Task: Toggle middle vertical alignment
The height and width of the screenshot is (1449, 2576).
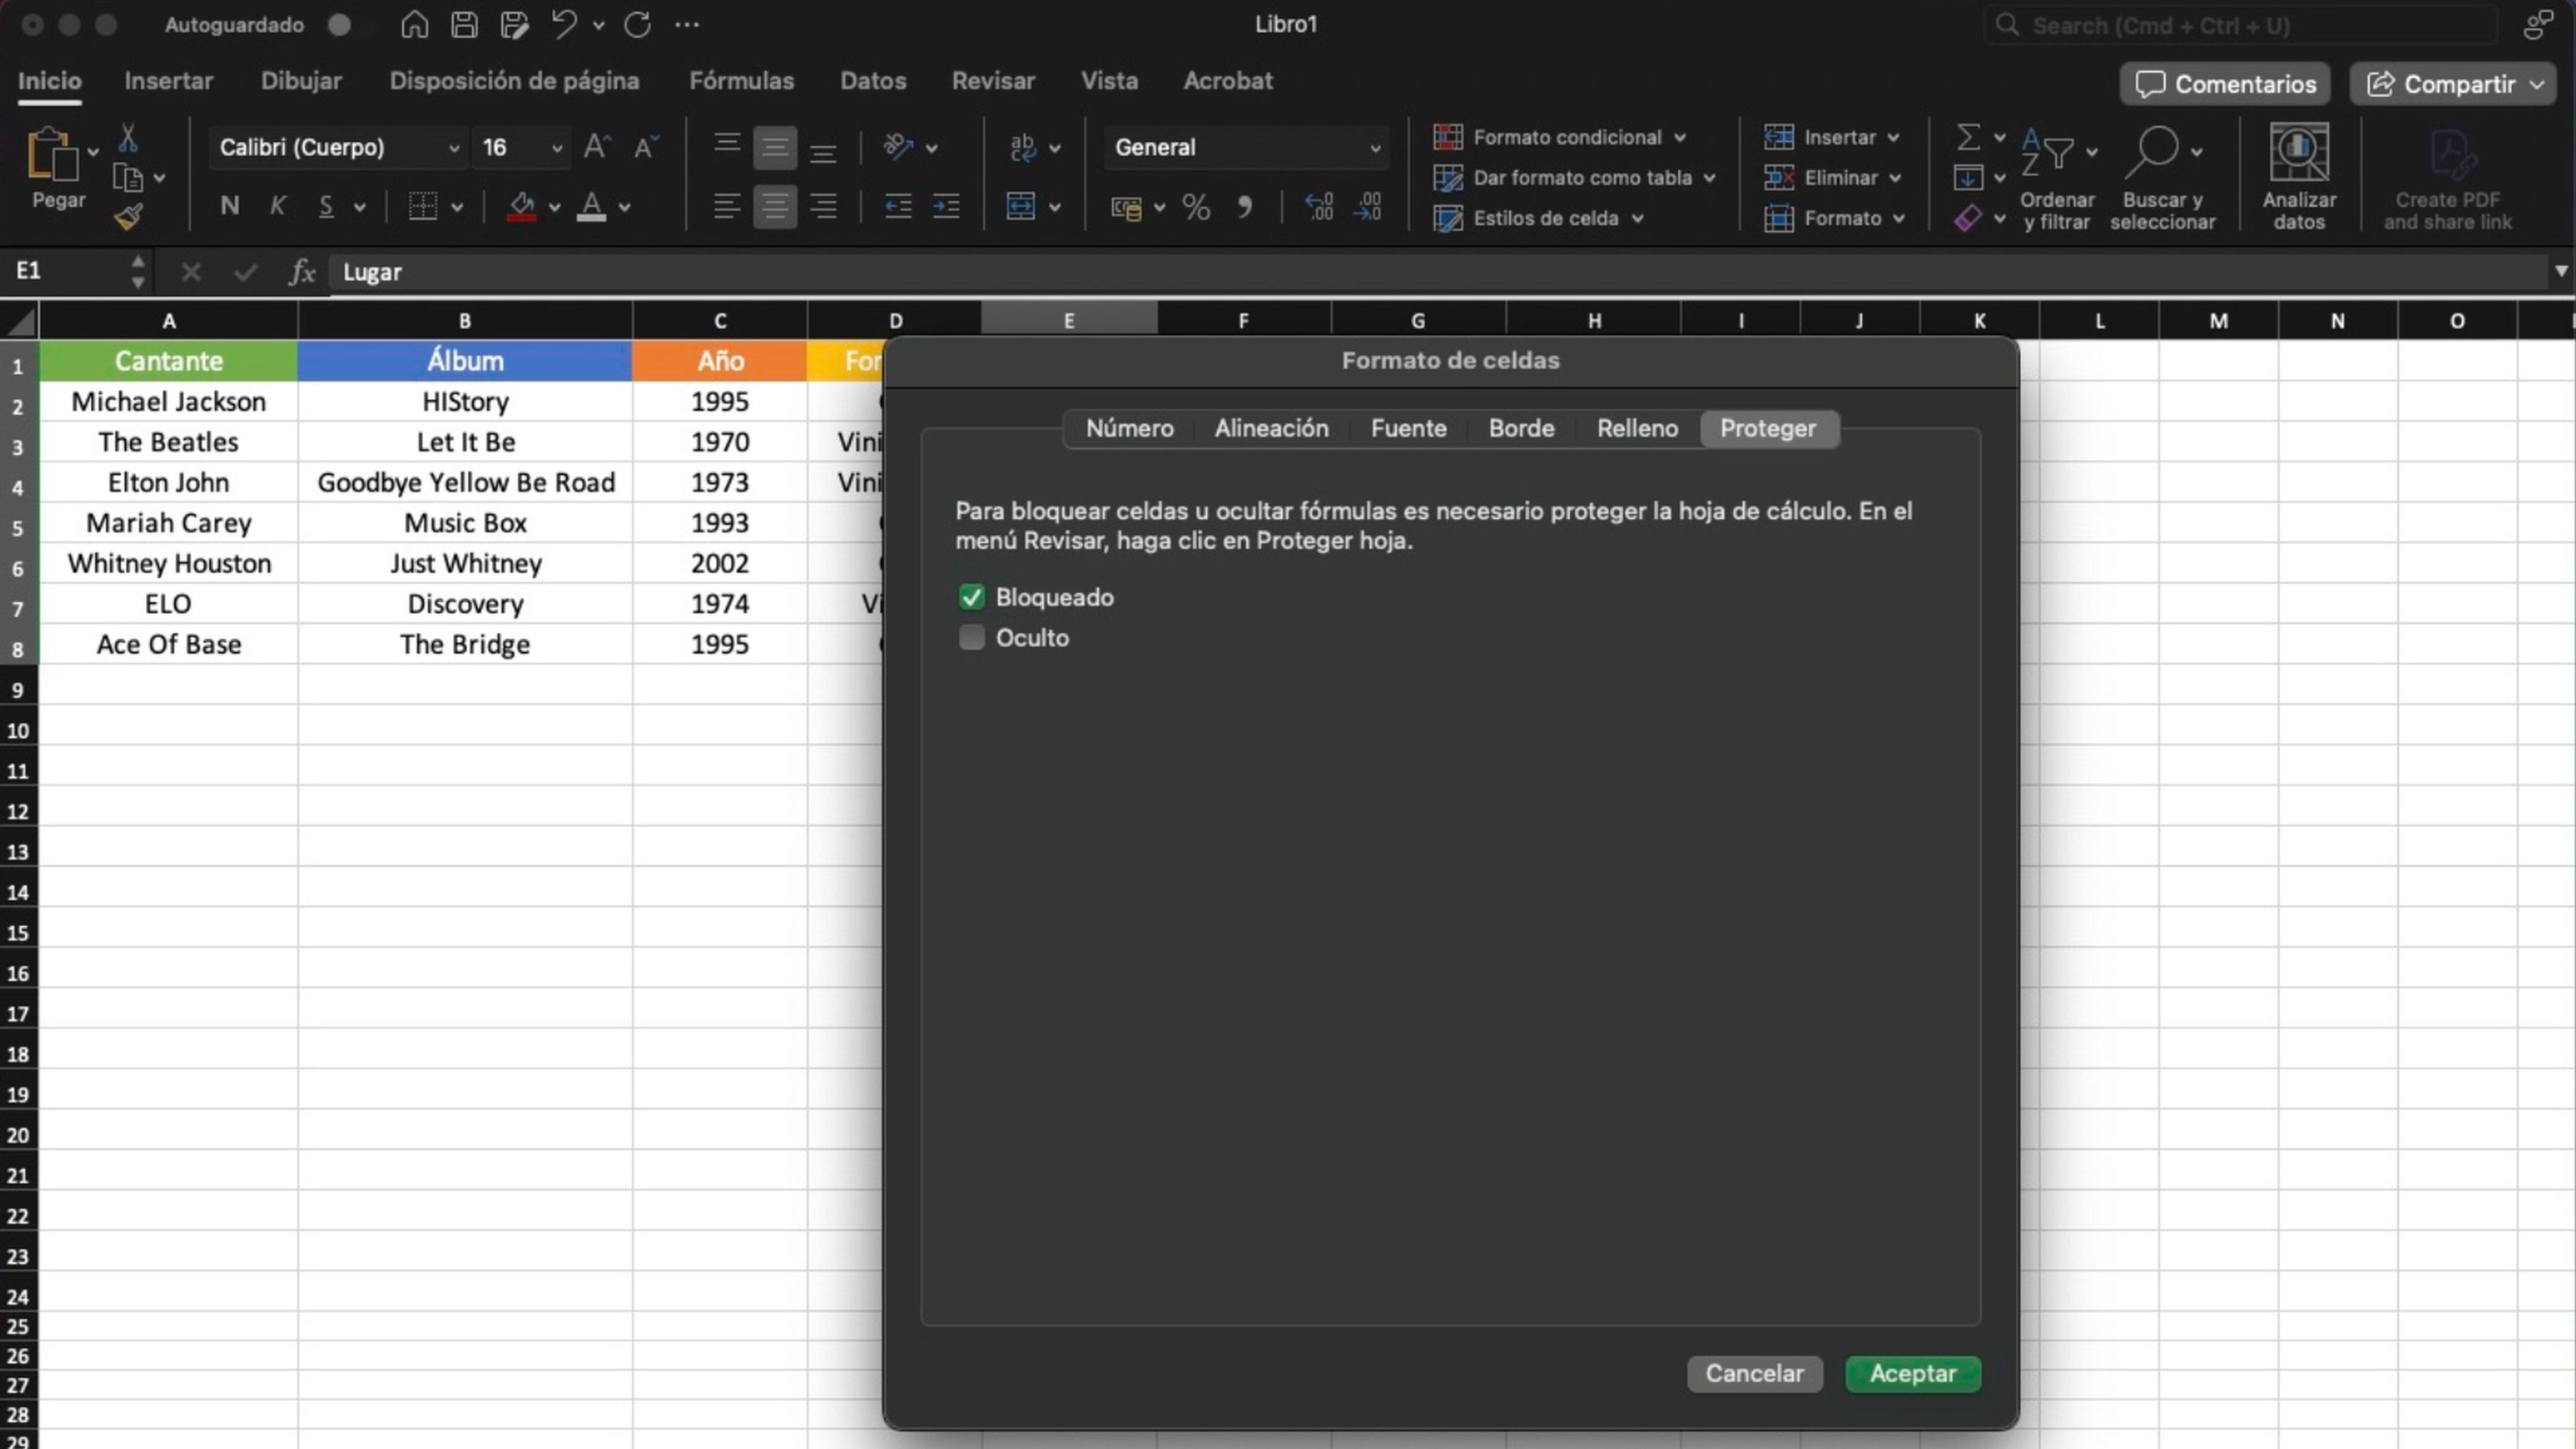Action: click(x=775, y=147)
